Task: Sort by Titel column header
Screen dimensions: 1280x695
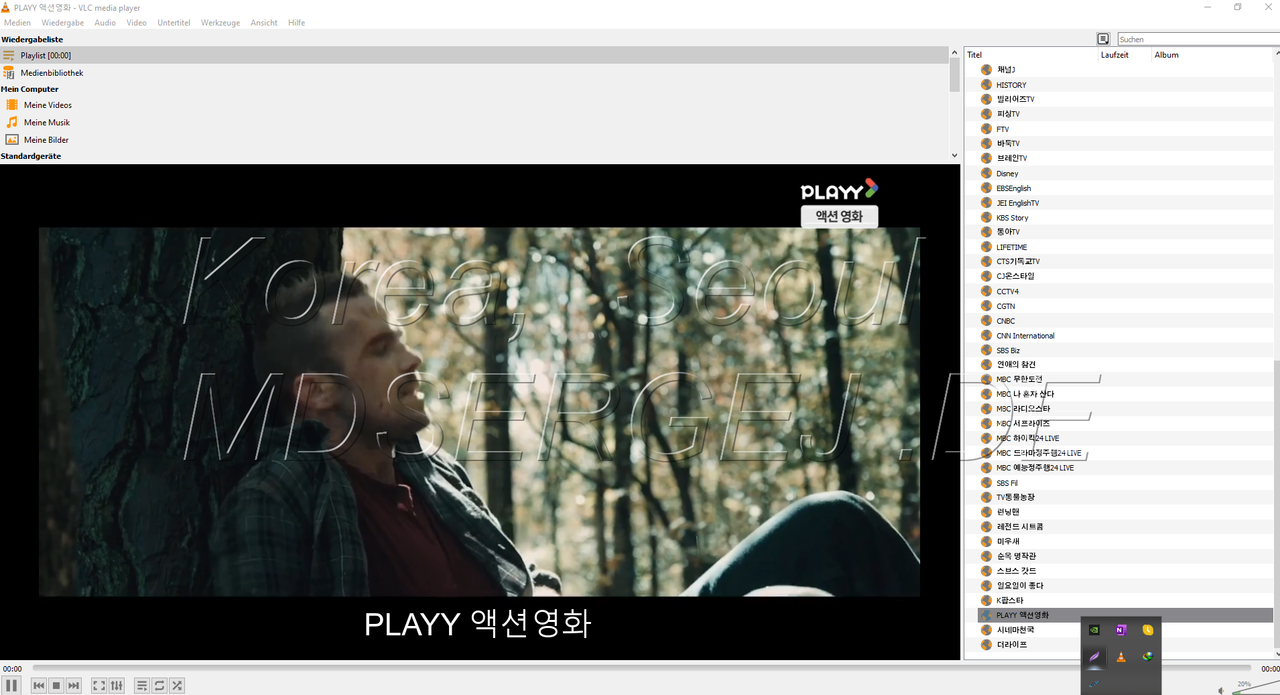Action: coord(1031,55)
